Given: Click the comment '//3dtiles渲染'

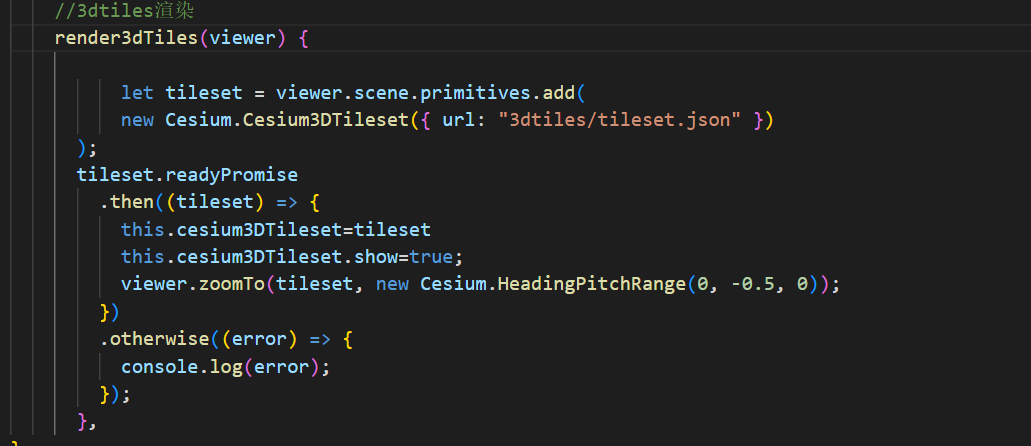Looking at the screenshot, I should click(x=125, y=11).
